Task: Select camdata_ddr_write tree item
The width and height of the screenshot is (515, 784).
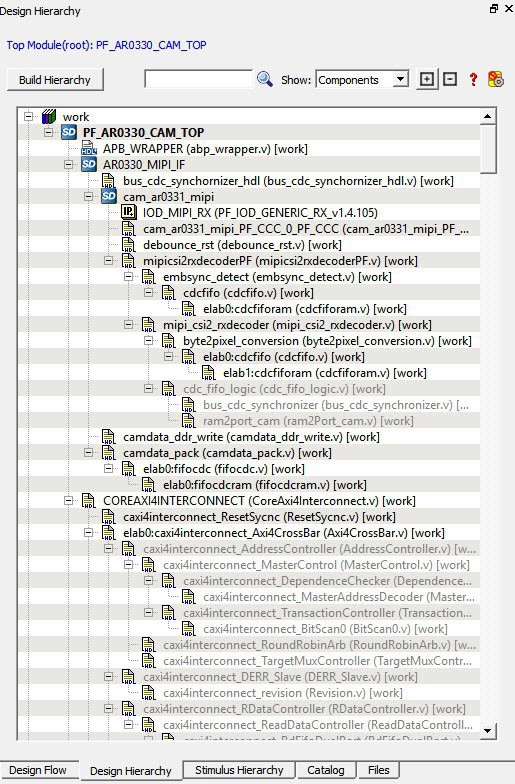Action: [x=251, y=436]
